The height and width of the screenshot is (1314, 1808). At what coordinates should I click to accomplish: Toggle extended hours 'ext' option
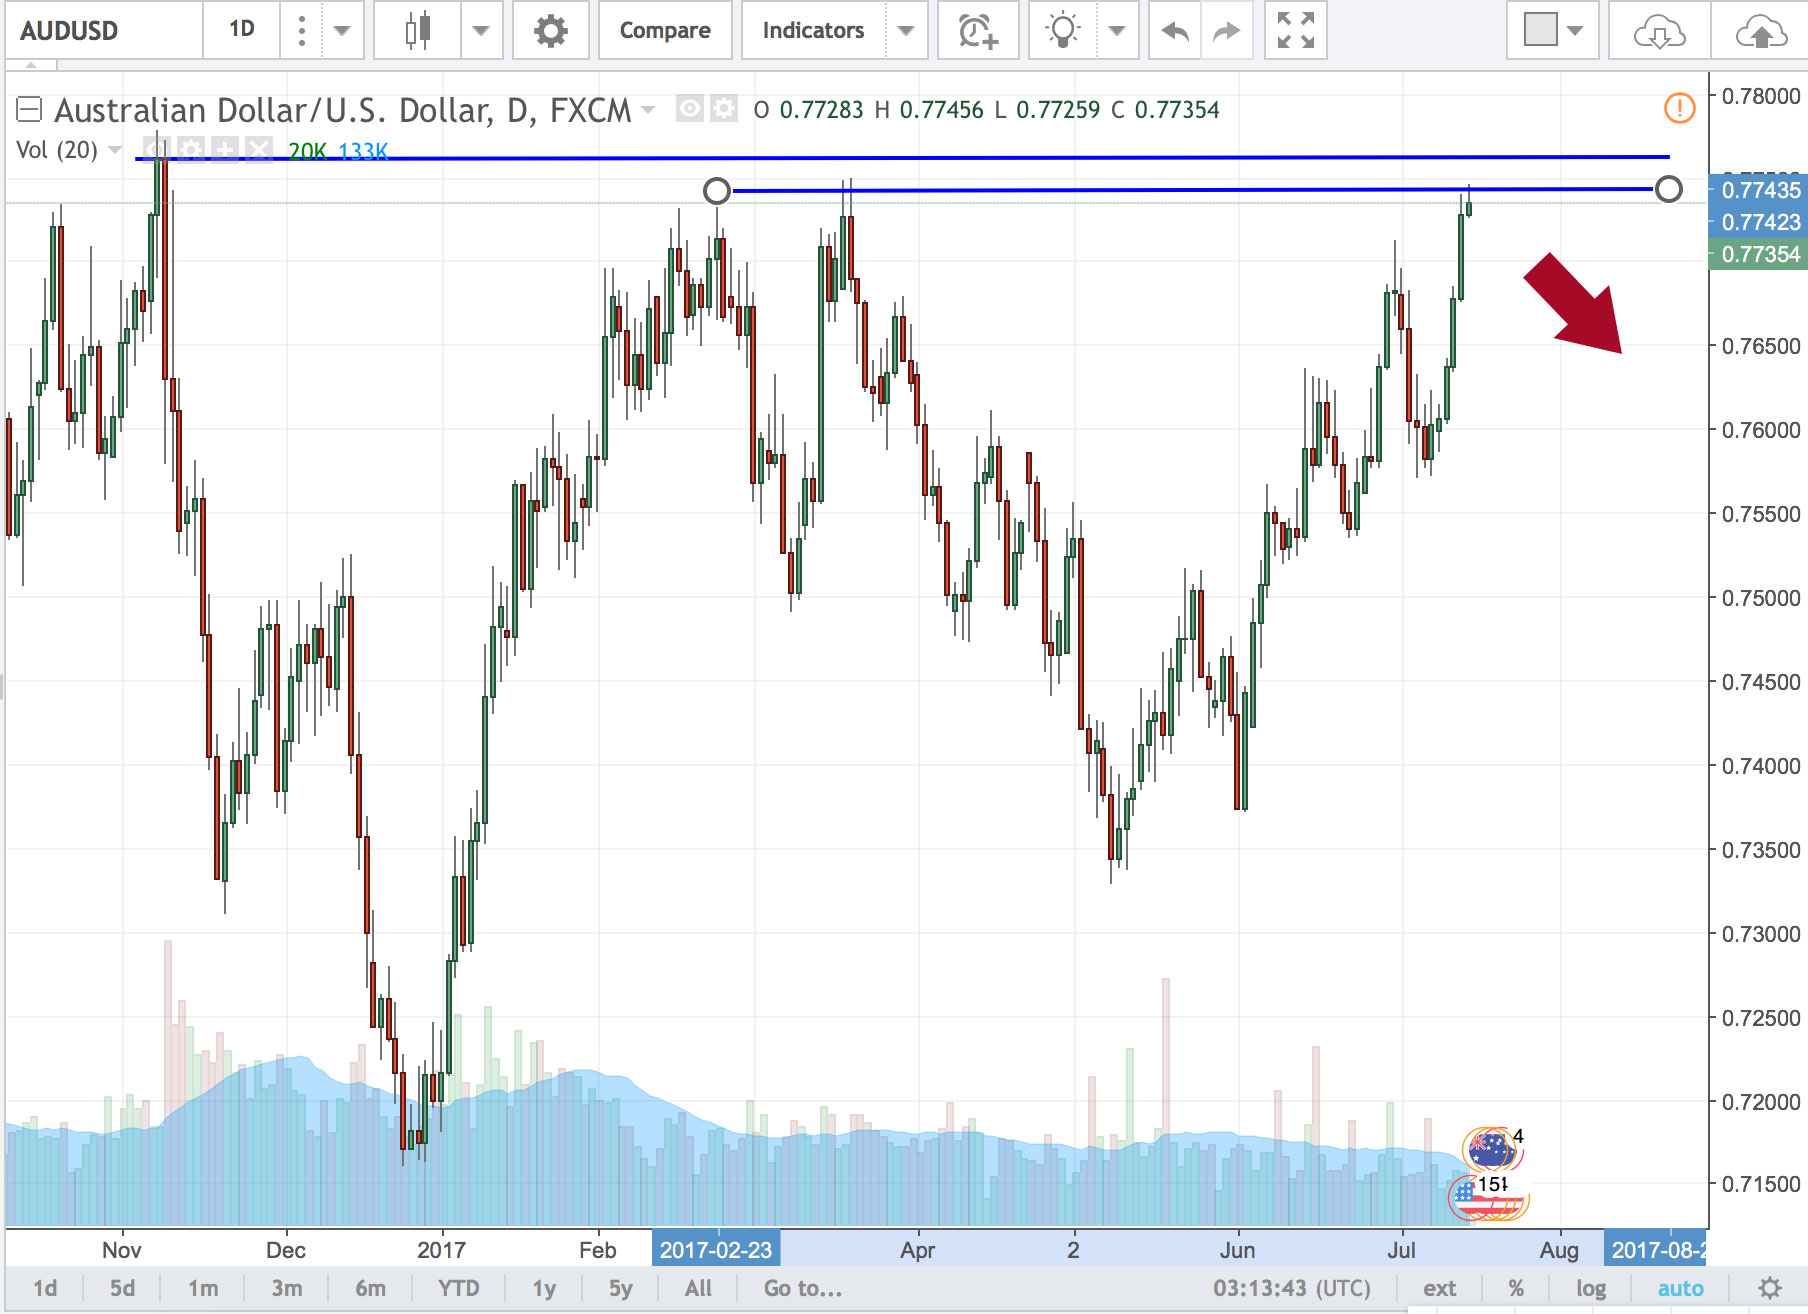tap(1439, 1288)
